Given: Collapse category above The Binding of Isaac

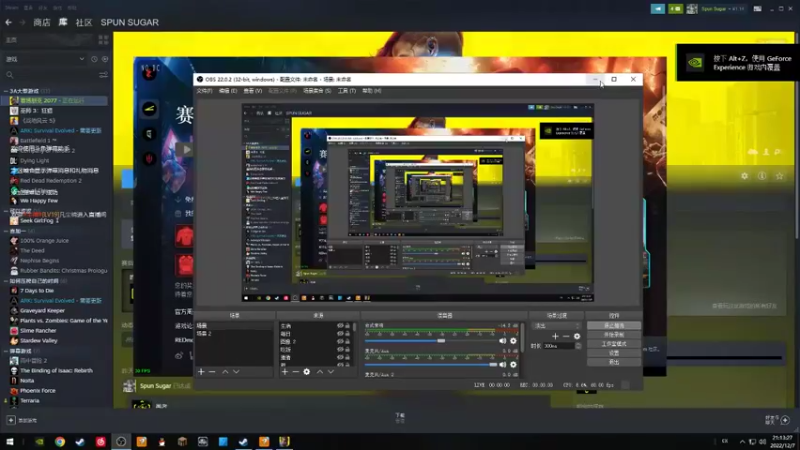Looking at the screenshot, I should coord(6,351).
